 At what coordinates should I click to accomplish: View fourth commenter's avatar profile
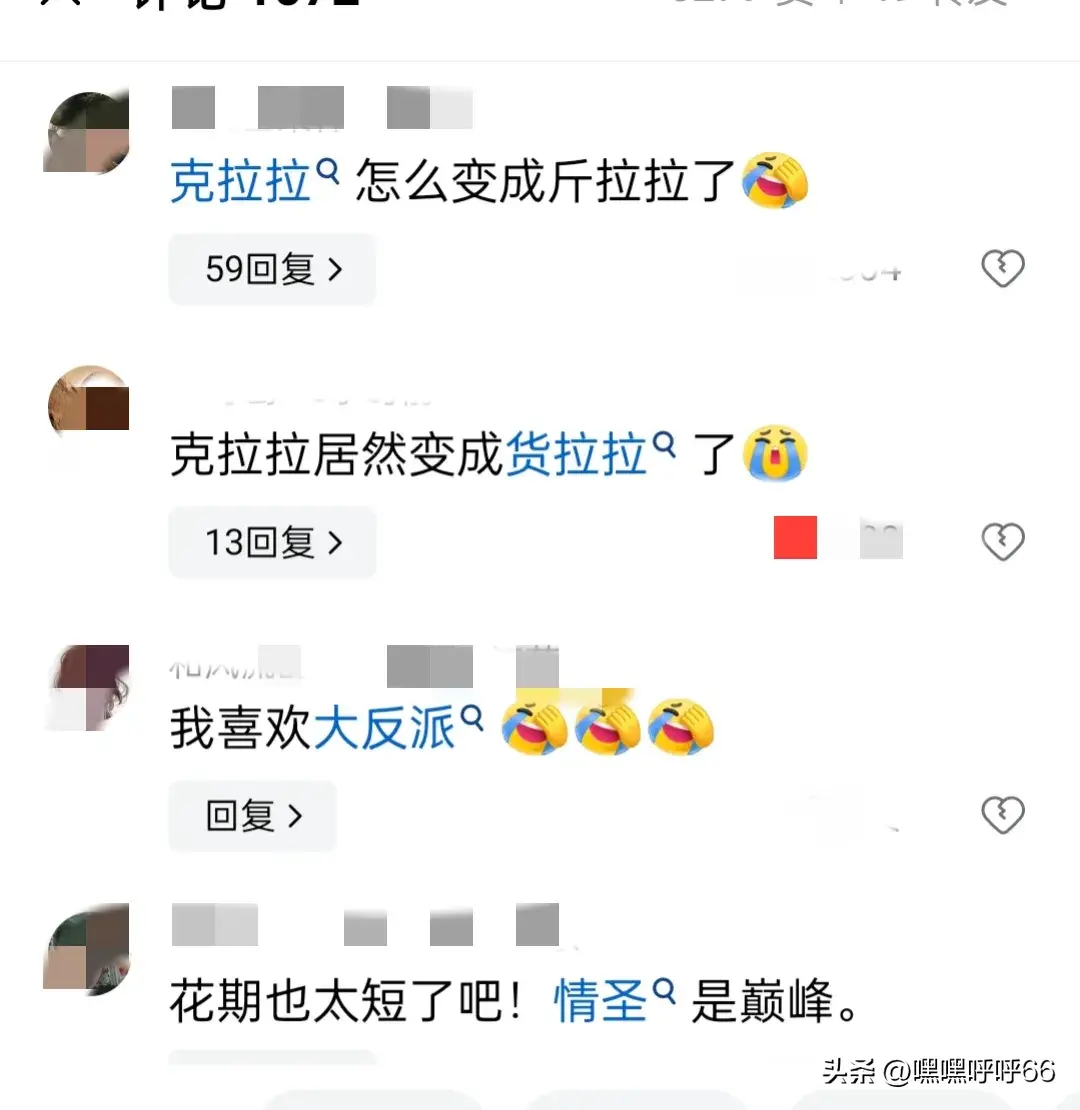(86, 947)
